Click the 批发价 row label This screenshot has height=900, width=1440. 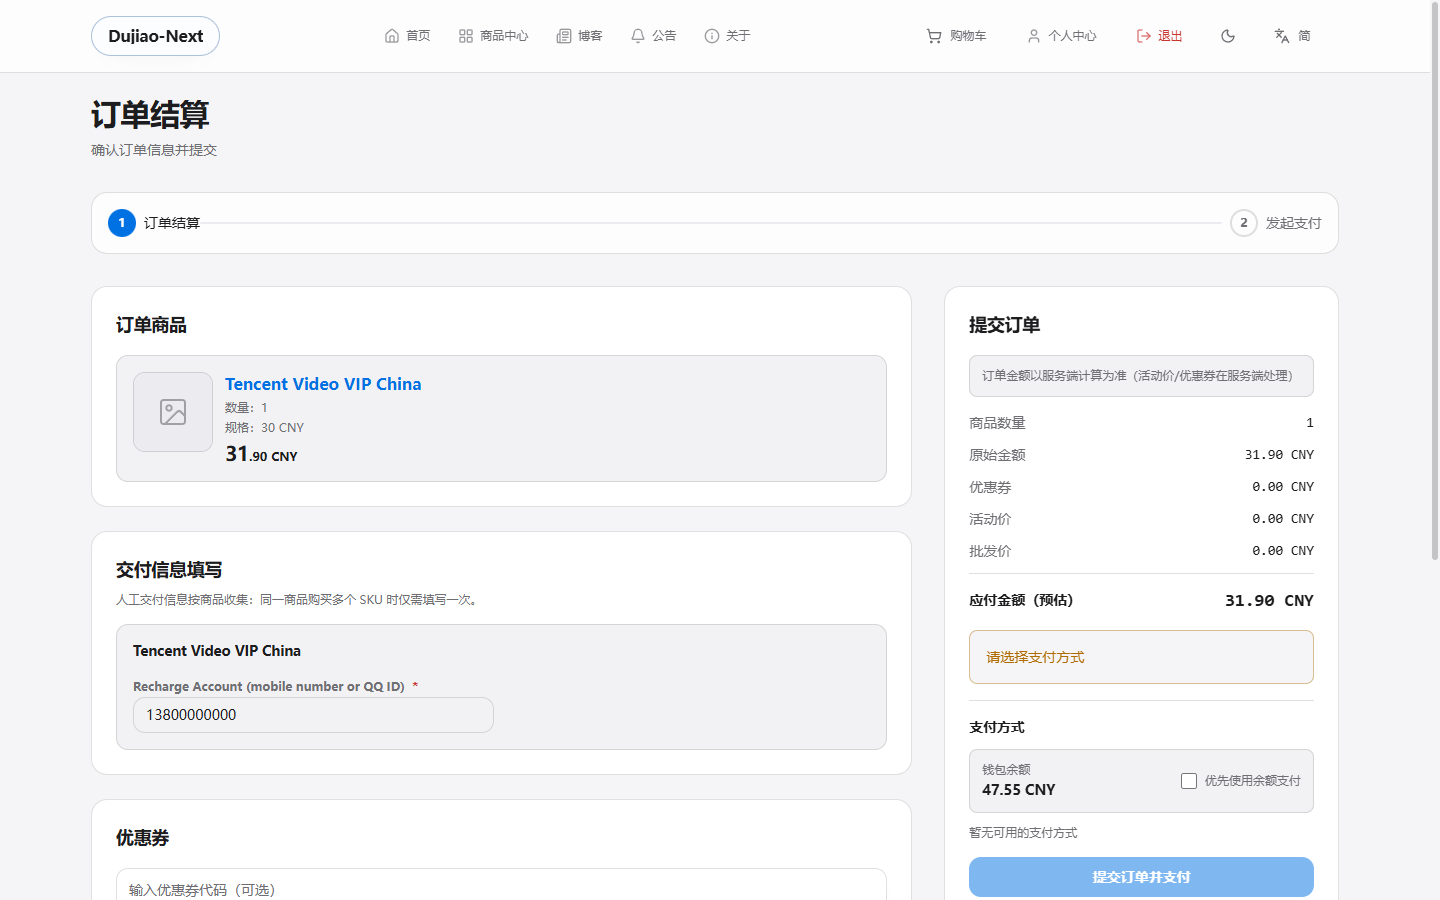click(x=990, y=551)
